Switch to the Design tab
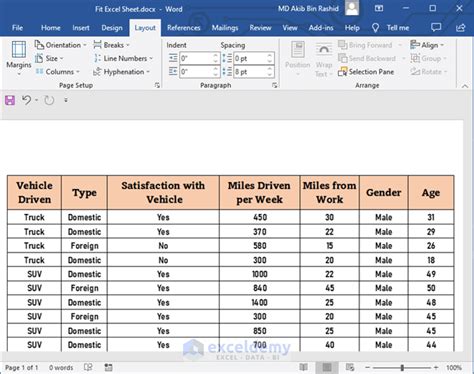The height and width of the screenshot is (374, 474). coord(112,28)
